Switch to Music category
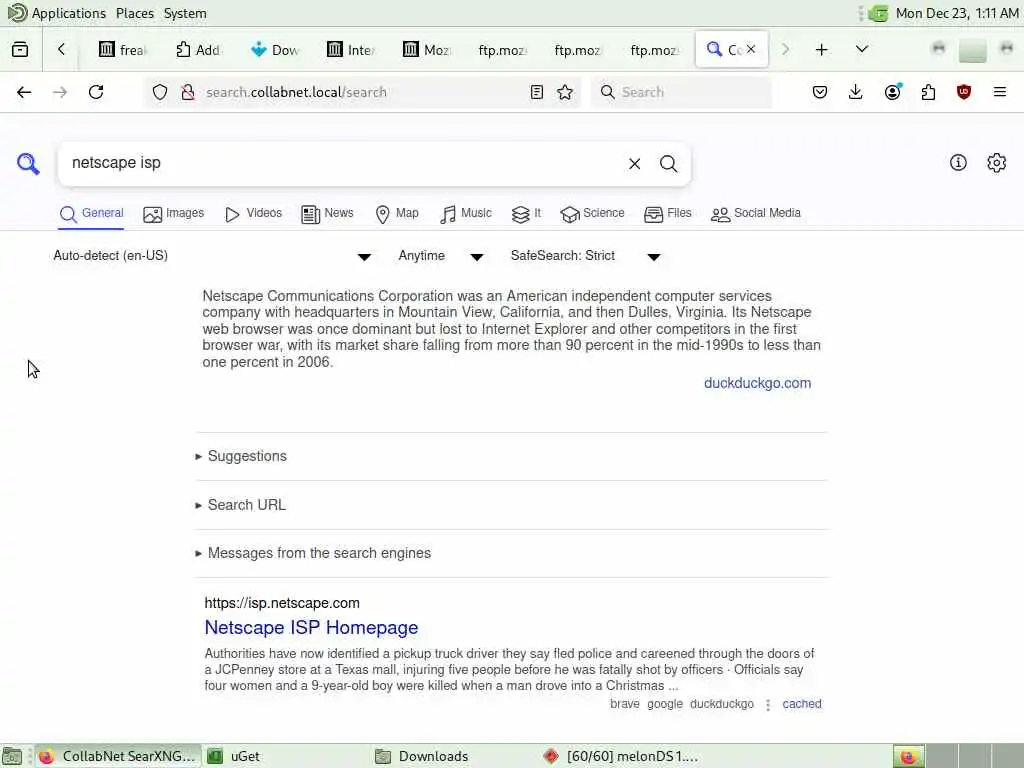Viewport: 1024px width, 768px height. (466, 214)
